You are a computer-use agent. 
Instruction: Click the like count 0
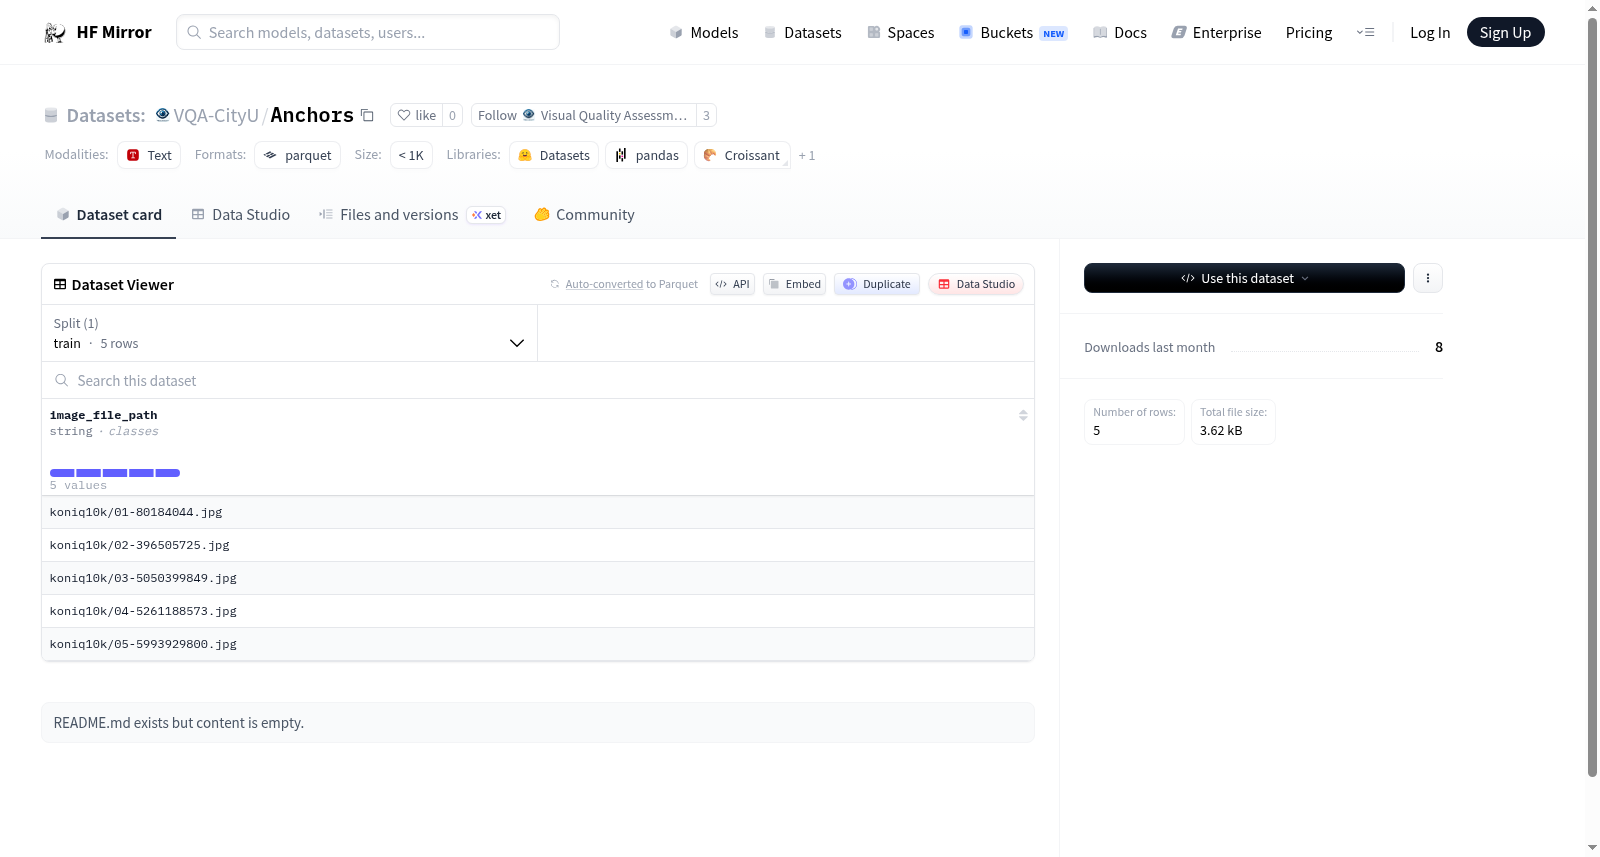point(452,116)
